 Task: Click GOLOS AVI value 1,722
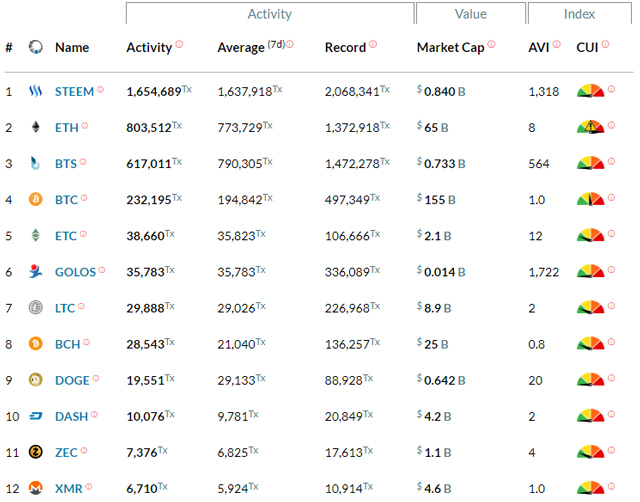tap(544, 272)
